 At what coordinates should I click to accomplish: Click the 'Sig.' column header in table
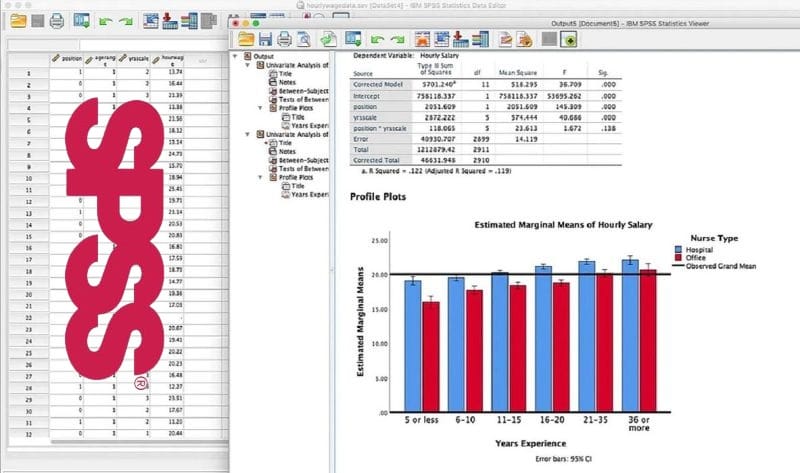tap(603, 73)
